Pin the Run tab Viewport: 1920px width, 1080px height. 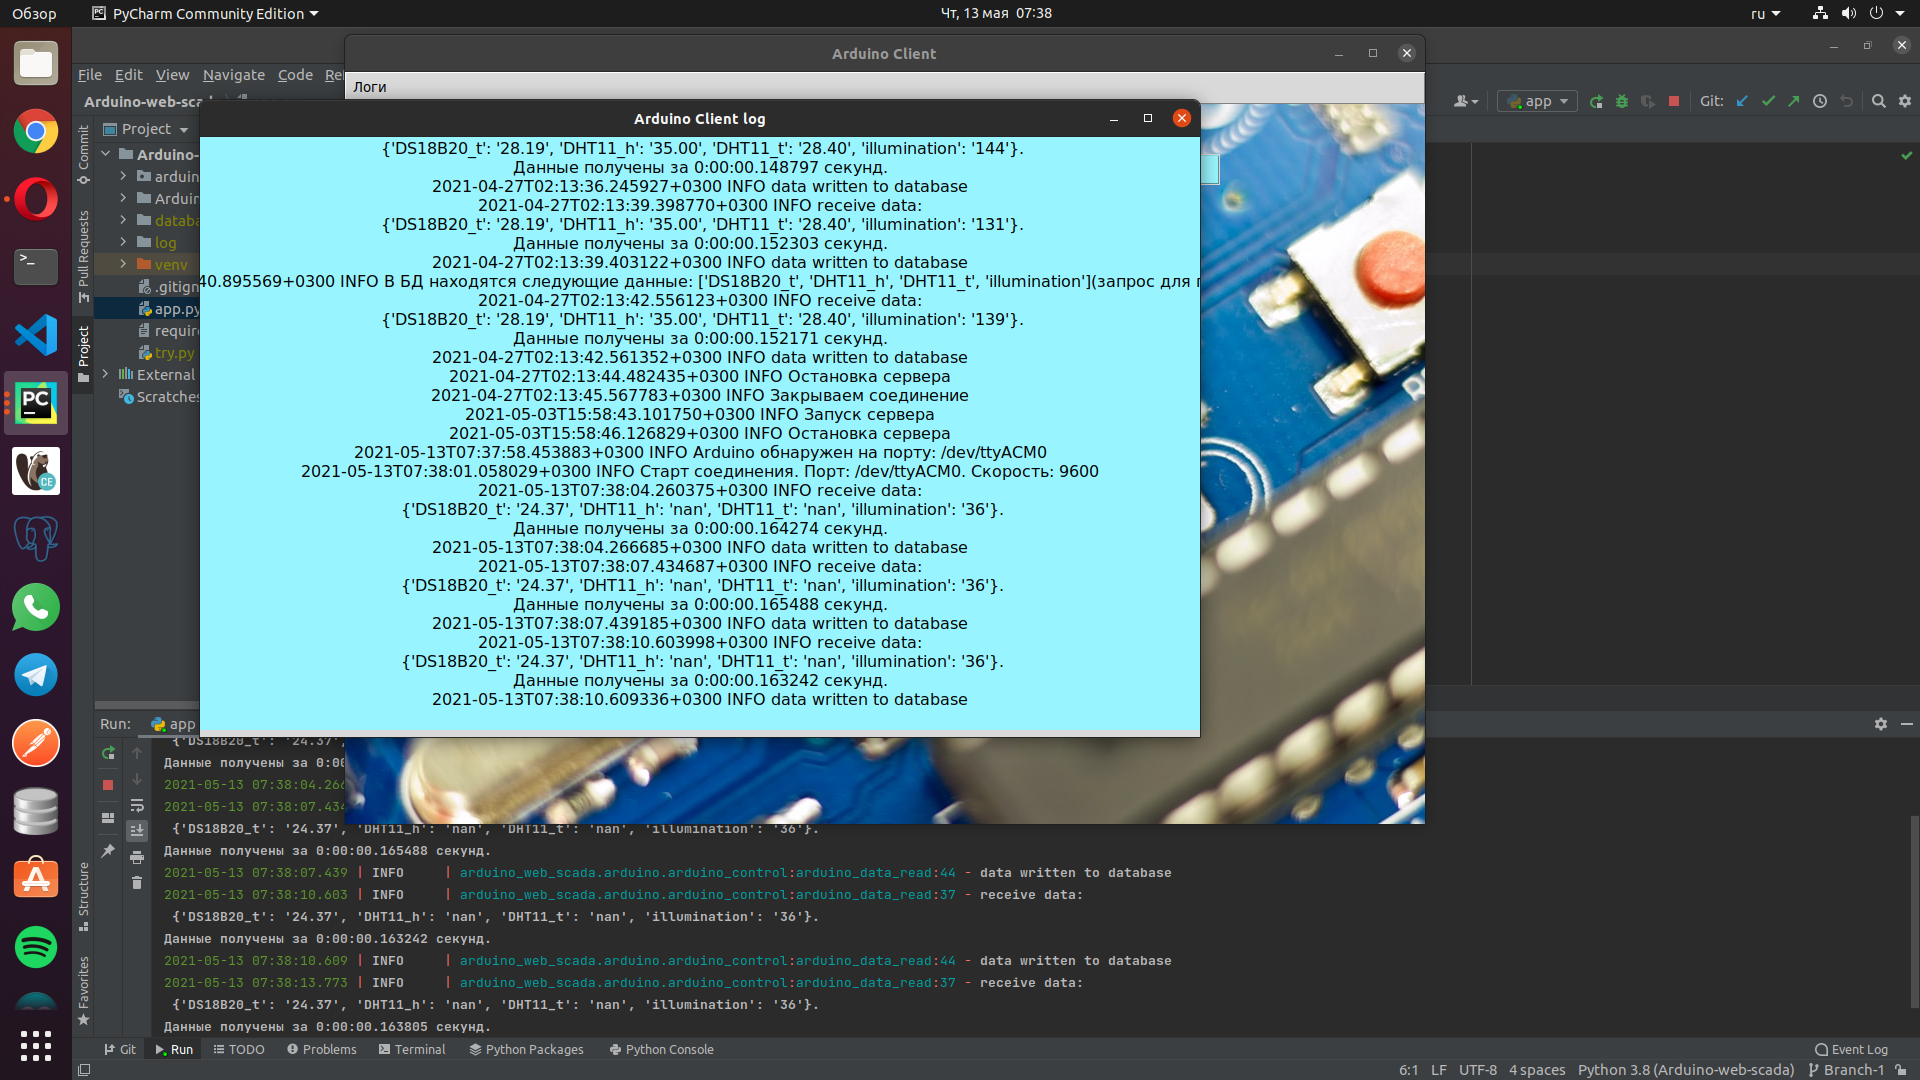coord(108,848)
